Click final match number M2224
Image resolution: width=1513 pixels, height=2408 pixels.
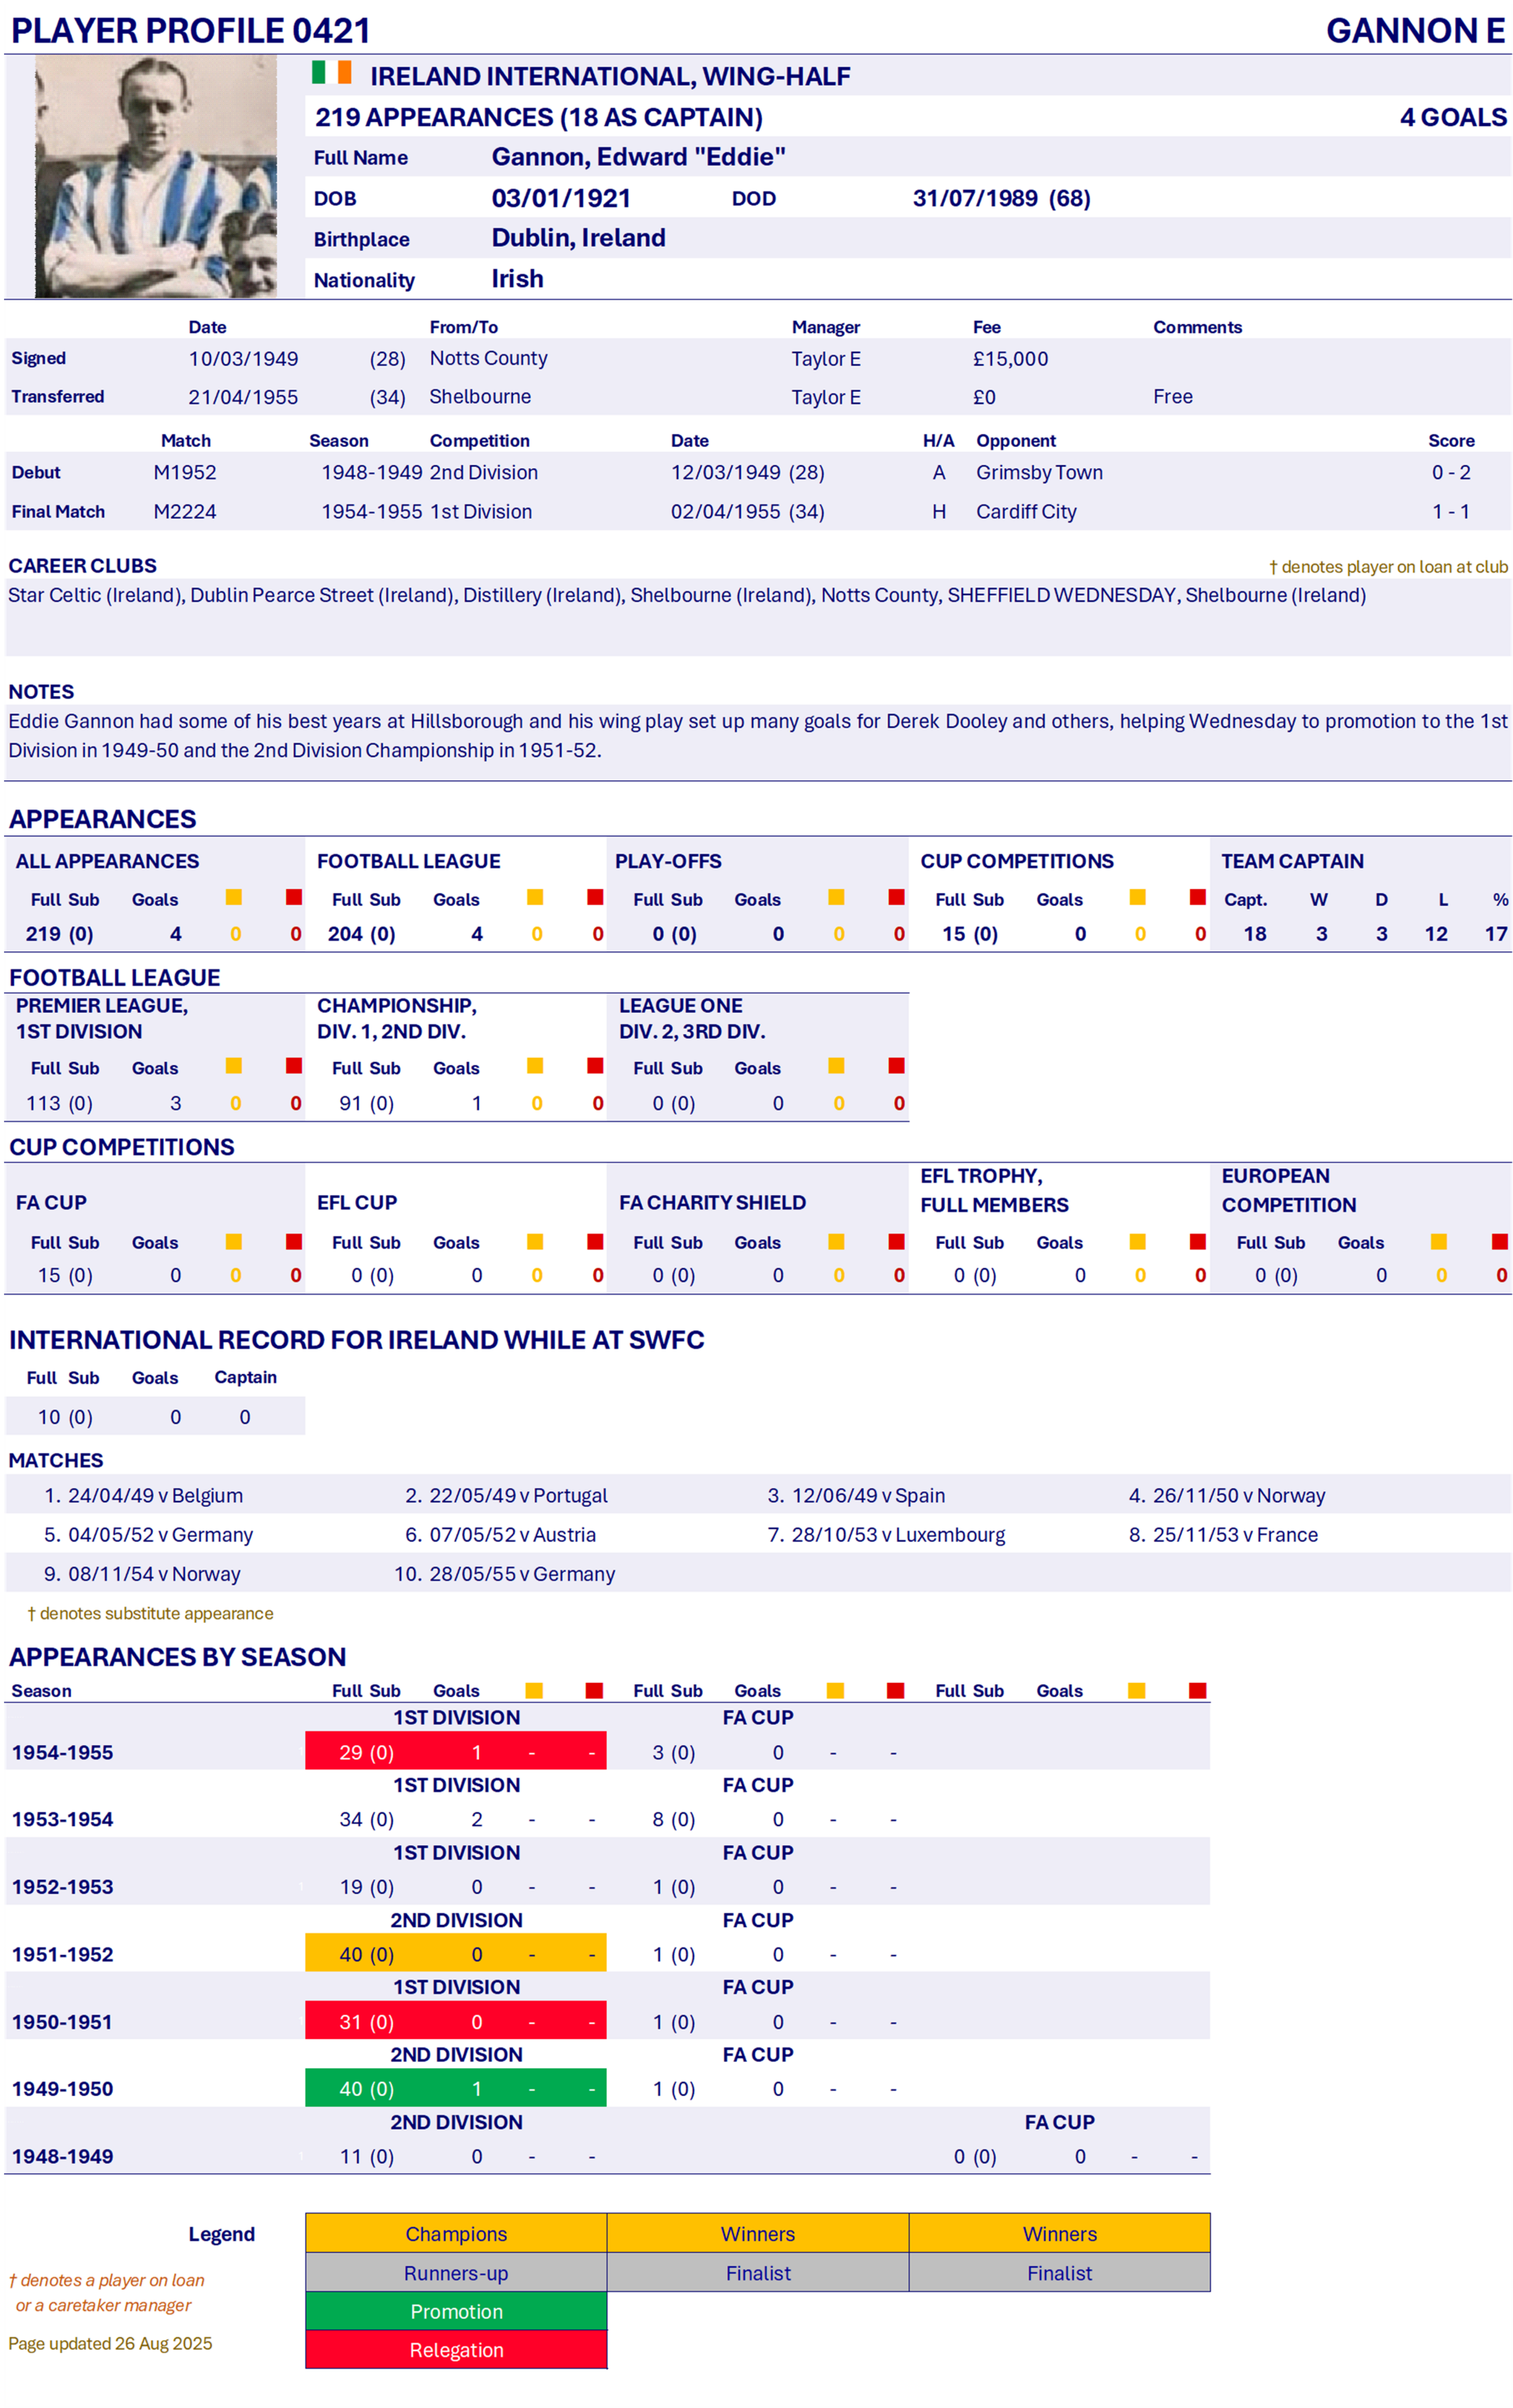tap(184, 511)
